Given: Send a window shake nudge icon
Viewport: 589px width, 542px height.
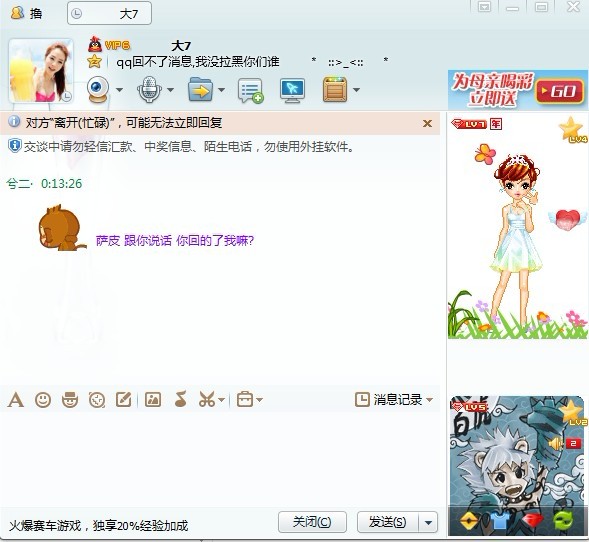Looking at the screenshot, I should pos(97,400).
